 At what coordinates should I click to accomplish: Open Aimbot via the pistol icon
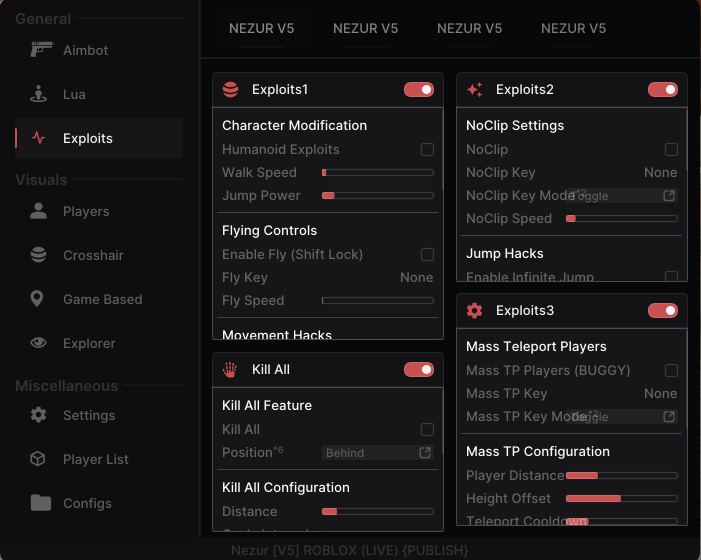(x=41, y=49)
